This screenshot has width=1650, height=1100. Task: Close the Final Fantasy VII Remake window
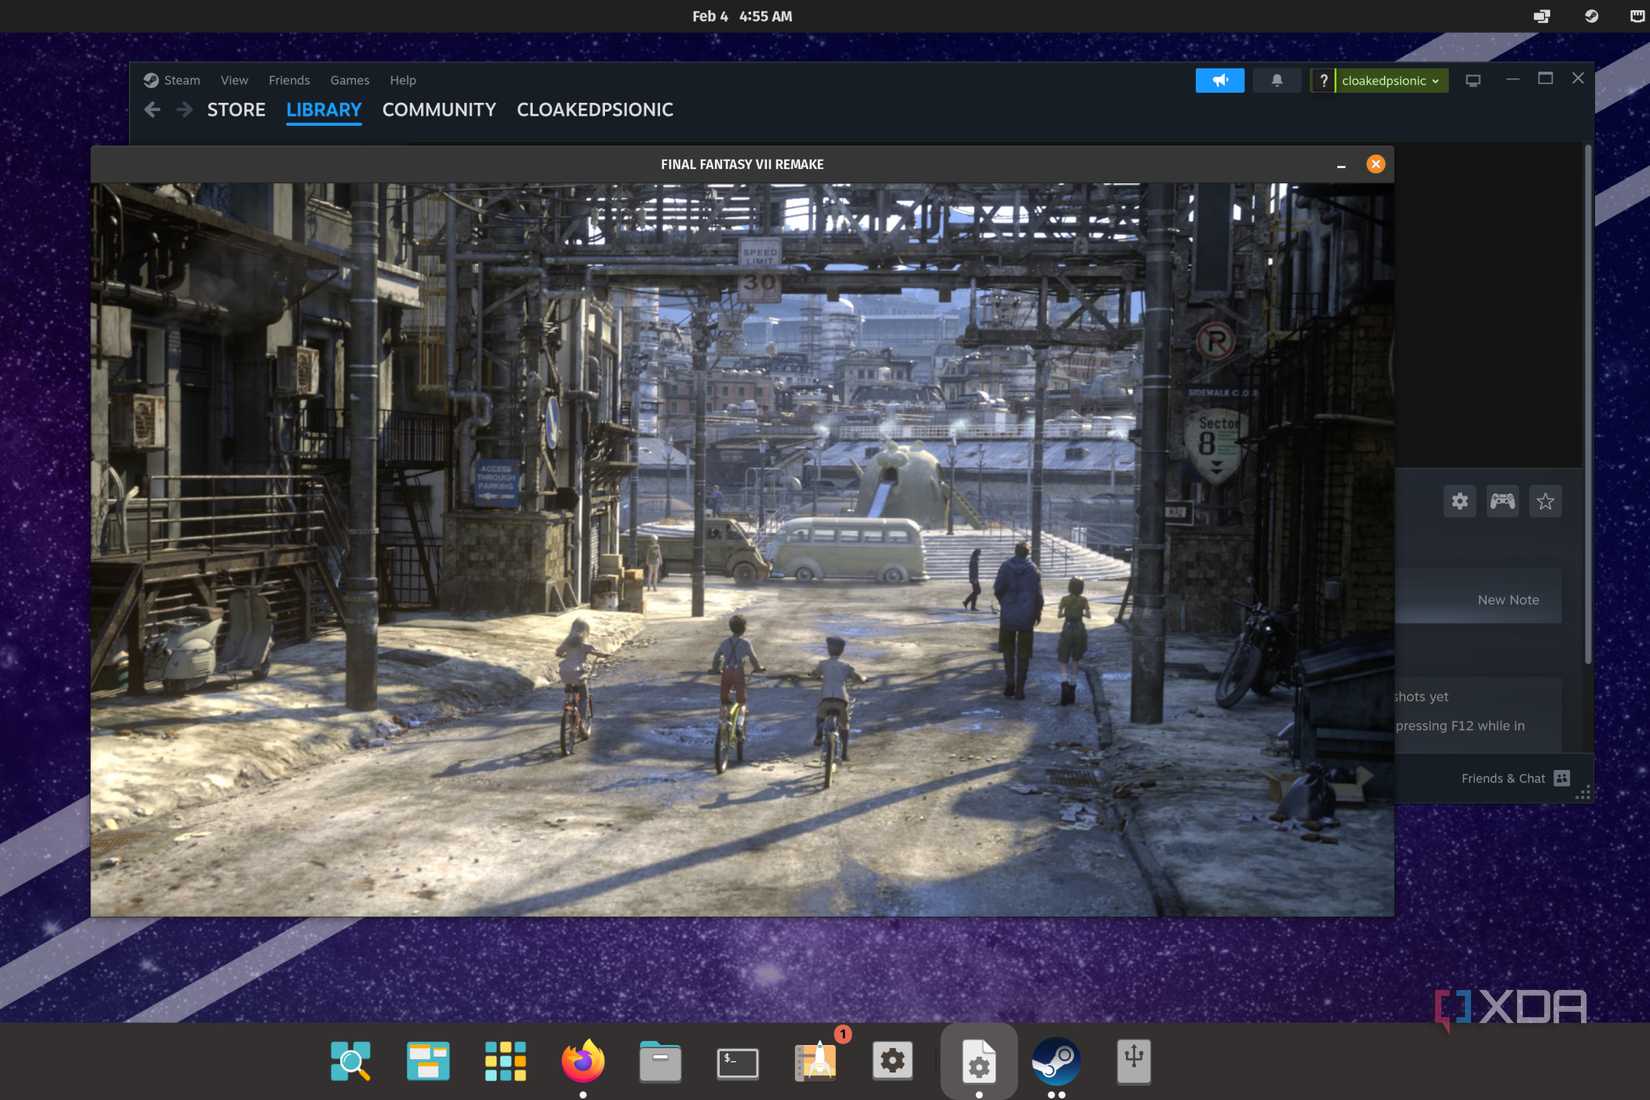coord(1376,164)
